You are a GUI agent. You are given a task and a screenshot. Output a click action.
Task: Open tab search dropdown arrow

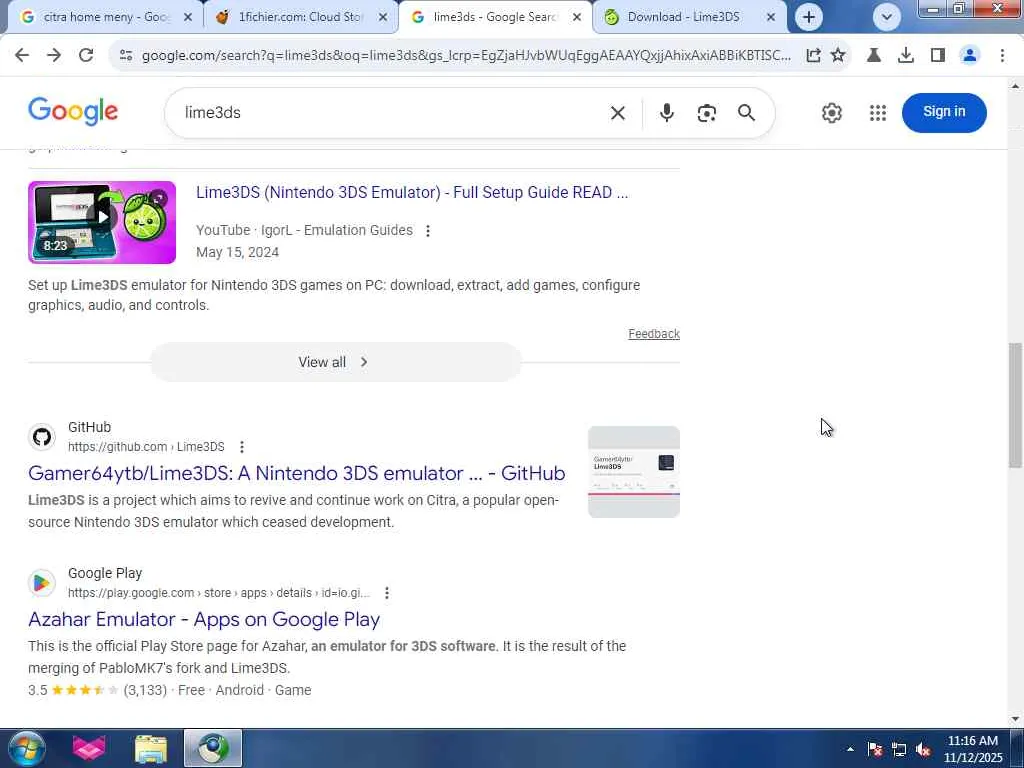click(886, 17)
